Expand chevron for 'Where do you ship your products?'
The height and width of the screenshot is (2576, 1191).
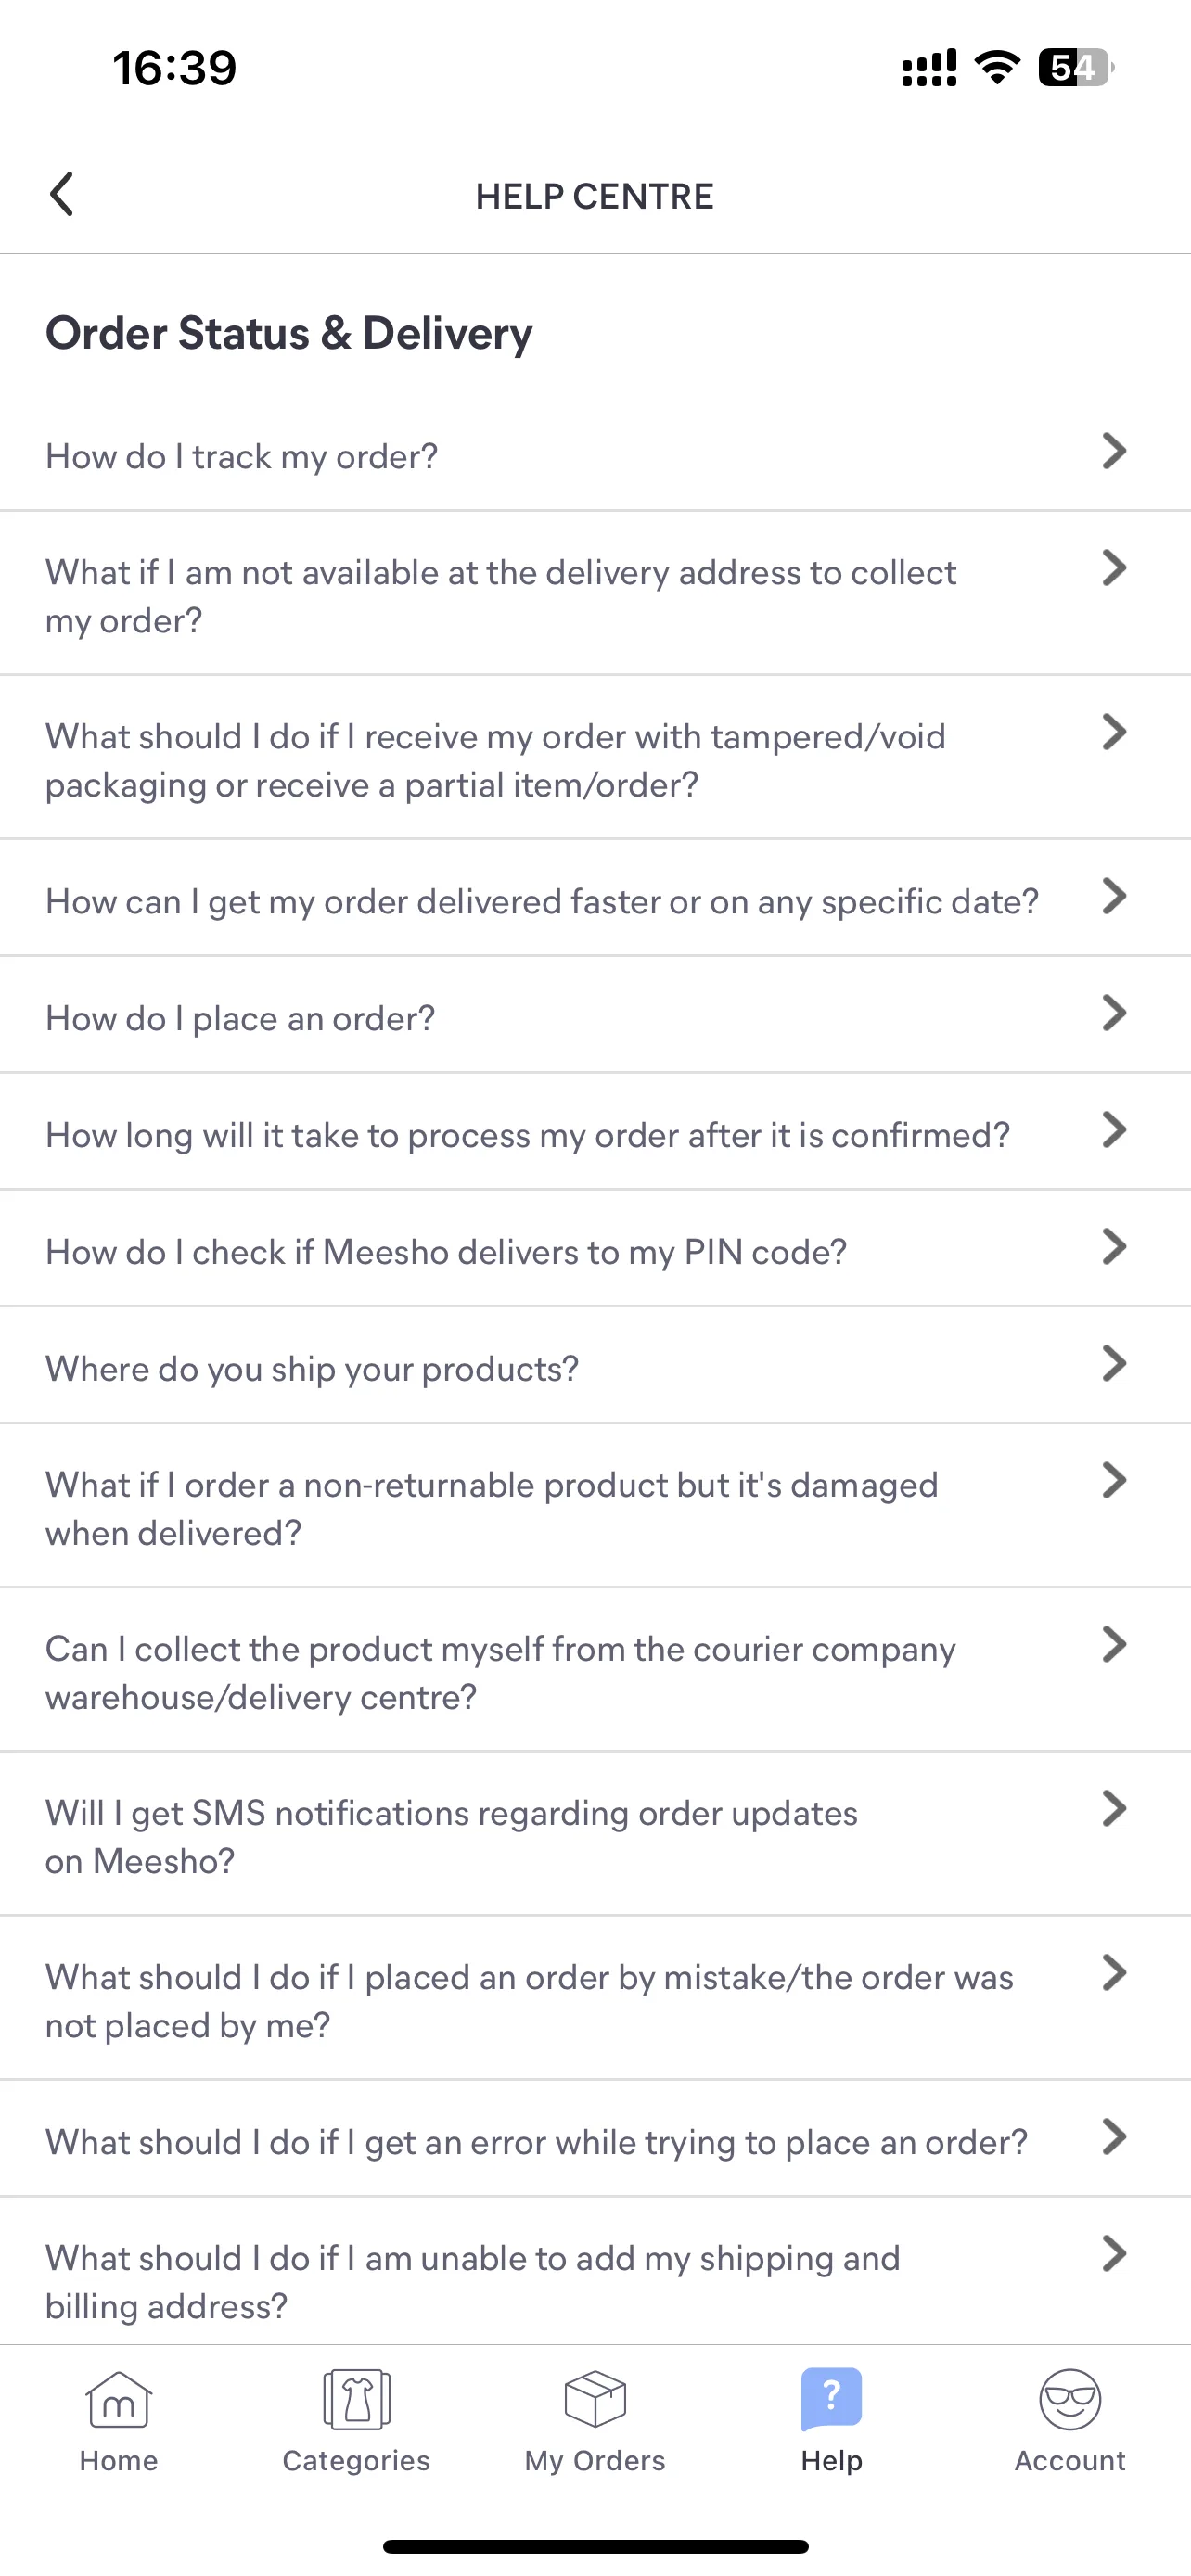click(x=1114, y=1363)
